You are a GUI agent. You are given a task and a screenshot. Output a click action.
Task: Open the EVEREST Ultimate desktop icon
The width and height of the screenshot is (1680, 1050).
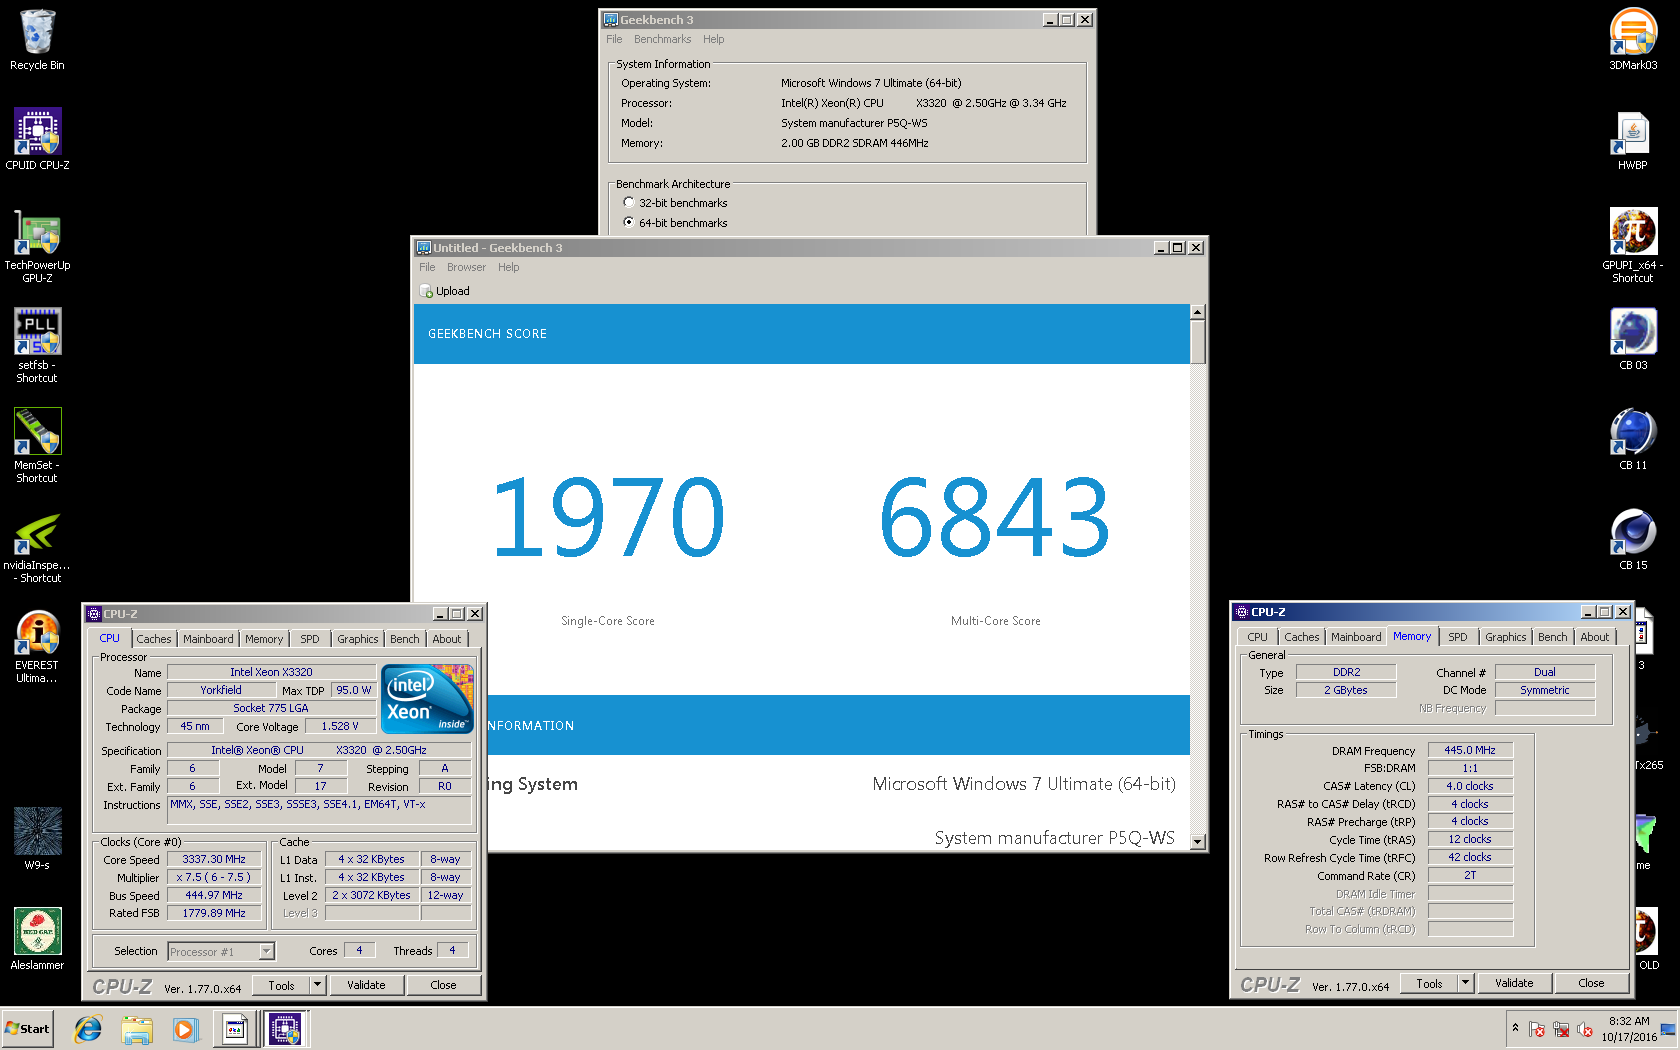click(37, 646)
